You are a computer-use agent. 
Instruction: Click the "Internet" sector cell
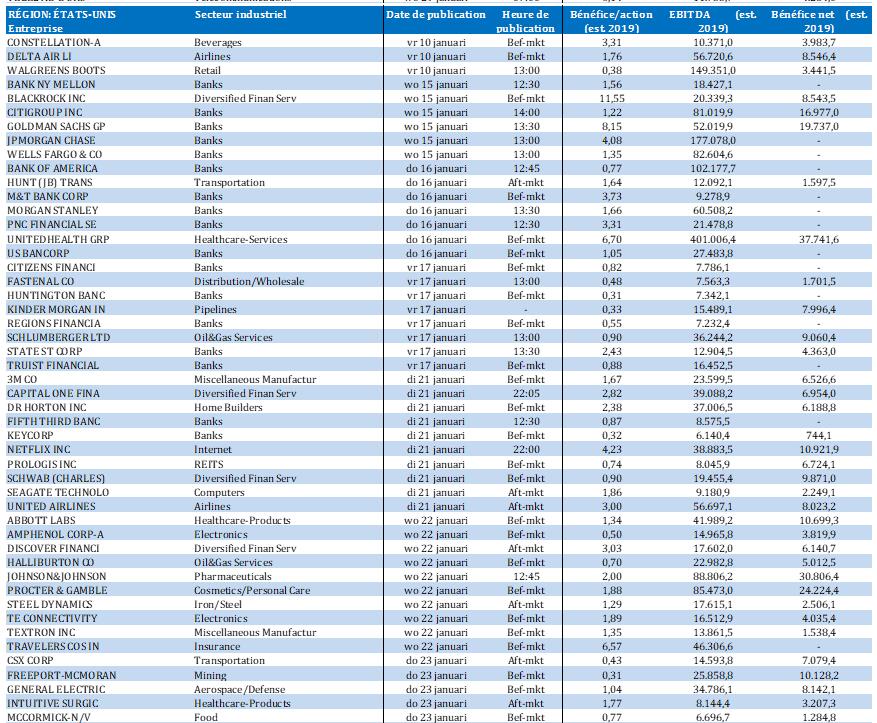[x=213, y=449]
